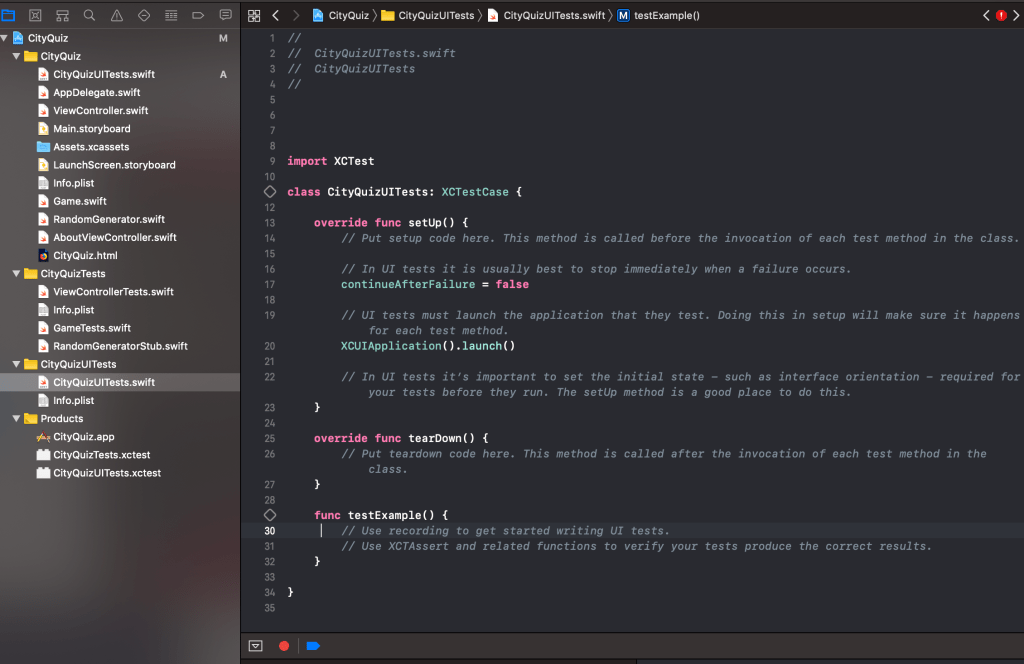Open the Find navigator search icon
Image resolution: width=1024 pixels, height=664 pixels.
coord(90,16)
